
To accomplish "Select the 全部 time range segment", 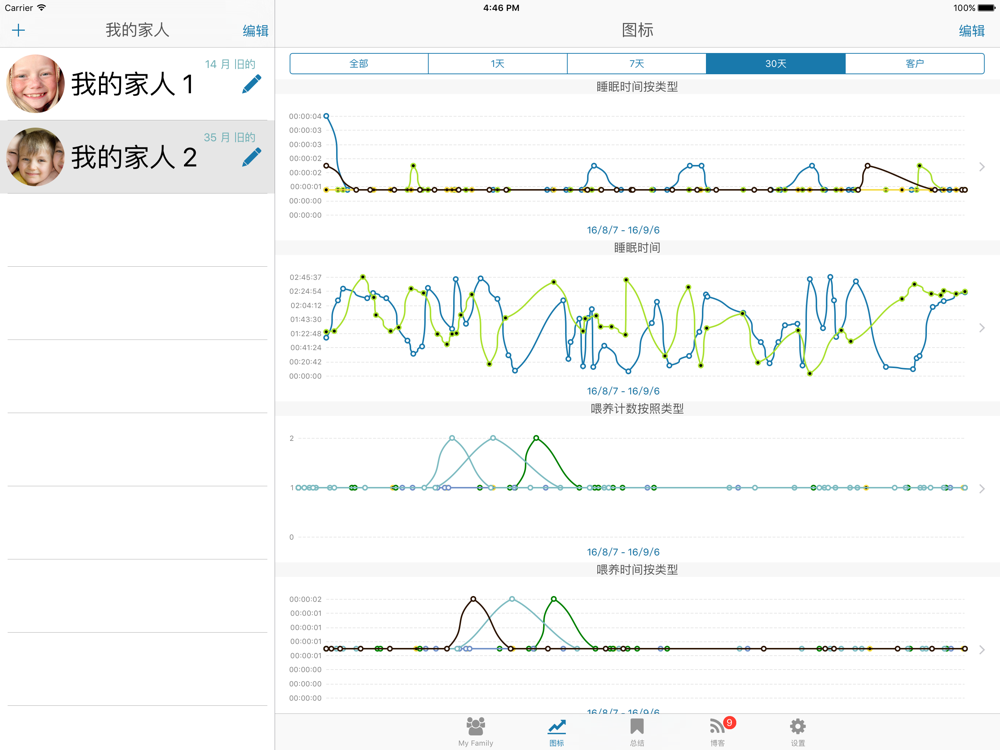I will (x=359, y=64).
